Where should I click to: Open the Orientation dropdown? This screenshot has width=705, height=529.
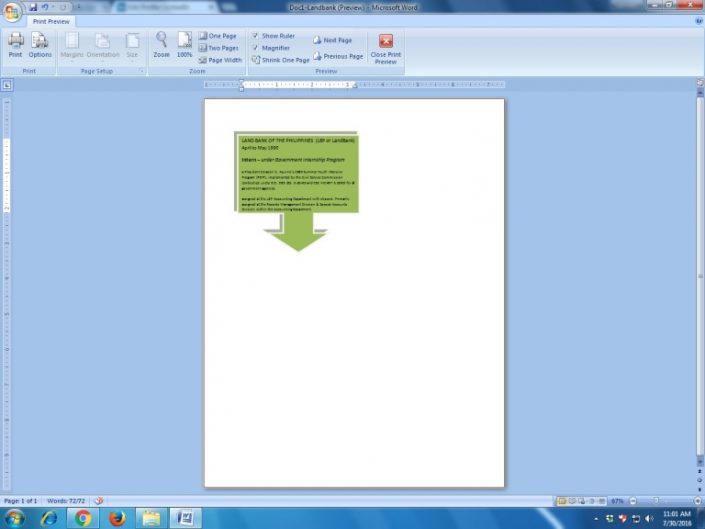pyautogui.click(x=103, y=45)
